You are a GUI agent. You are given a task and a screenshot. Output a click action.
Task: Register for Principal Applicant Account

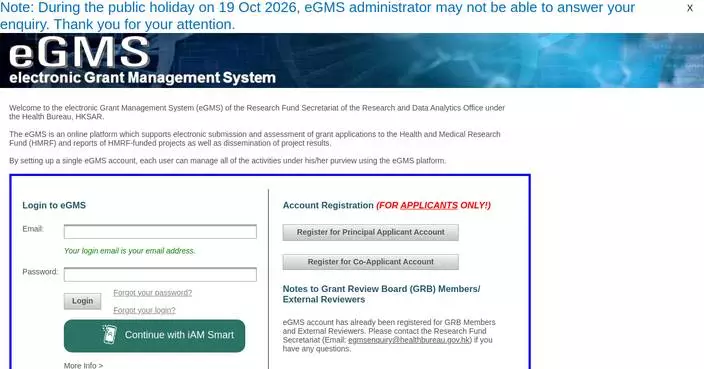(x=370, y=233)
